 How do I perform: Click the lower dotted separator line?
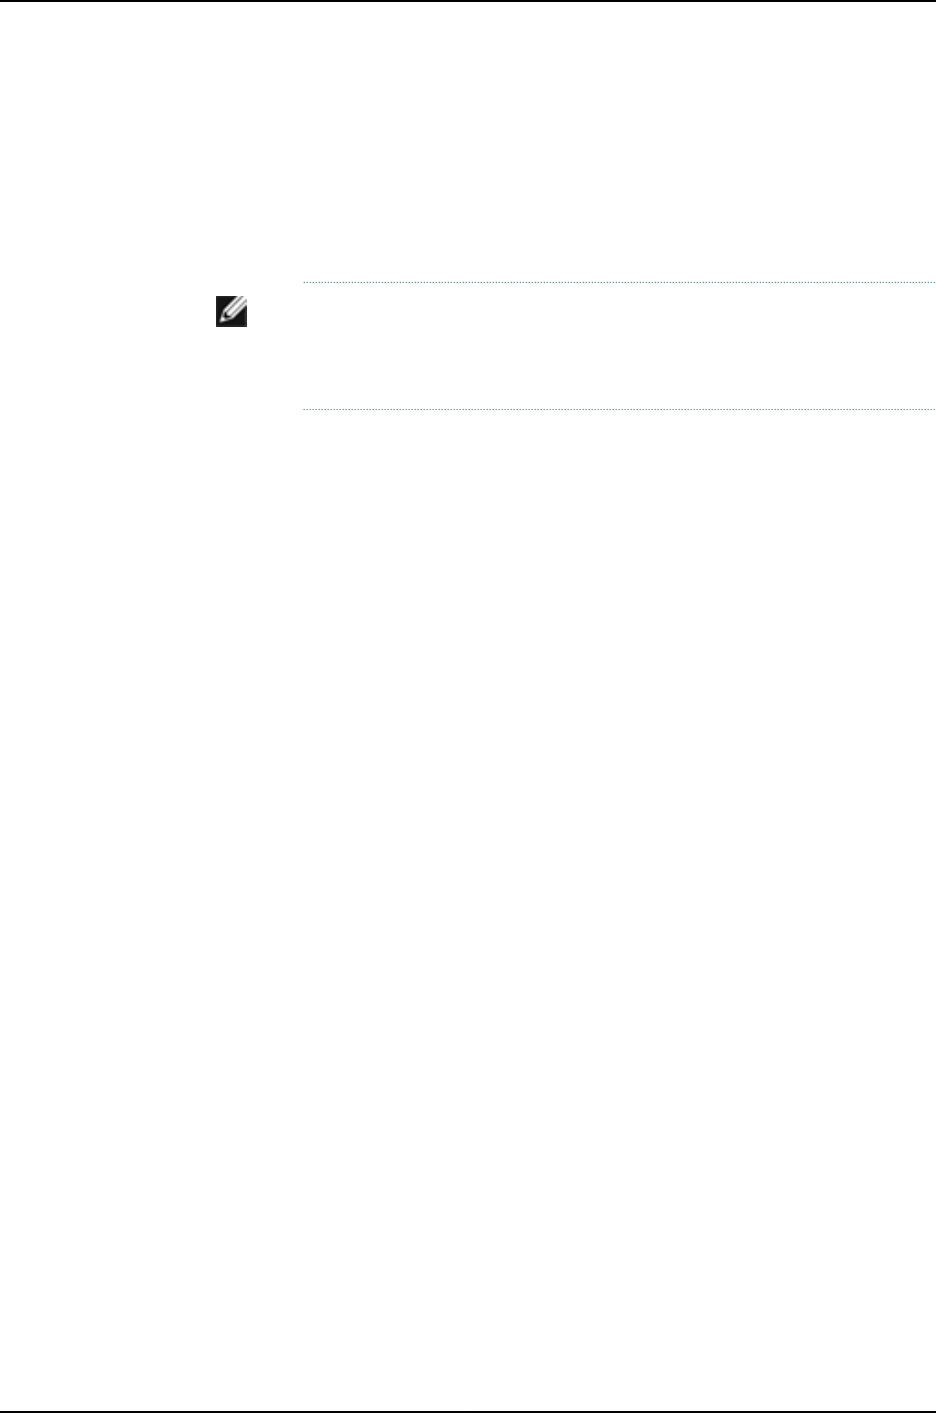pyautogui.click(x=618, y=409)
